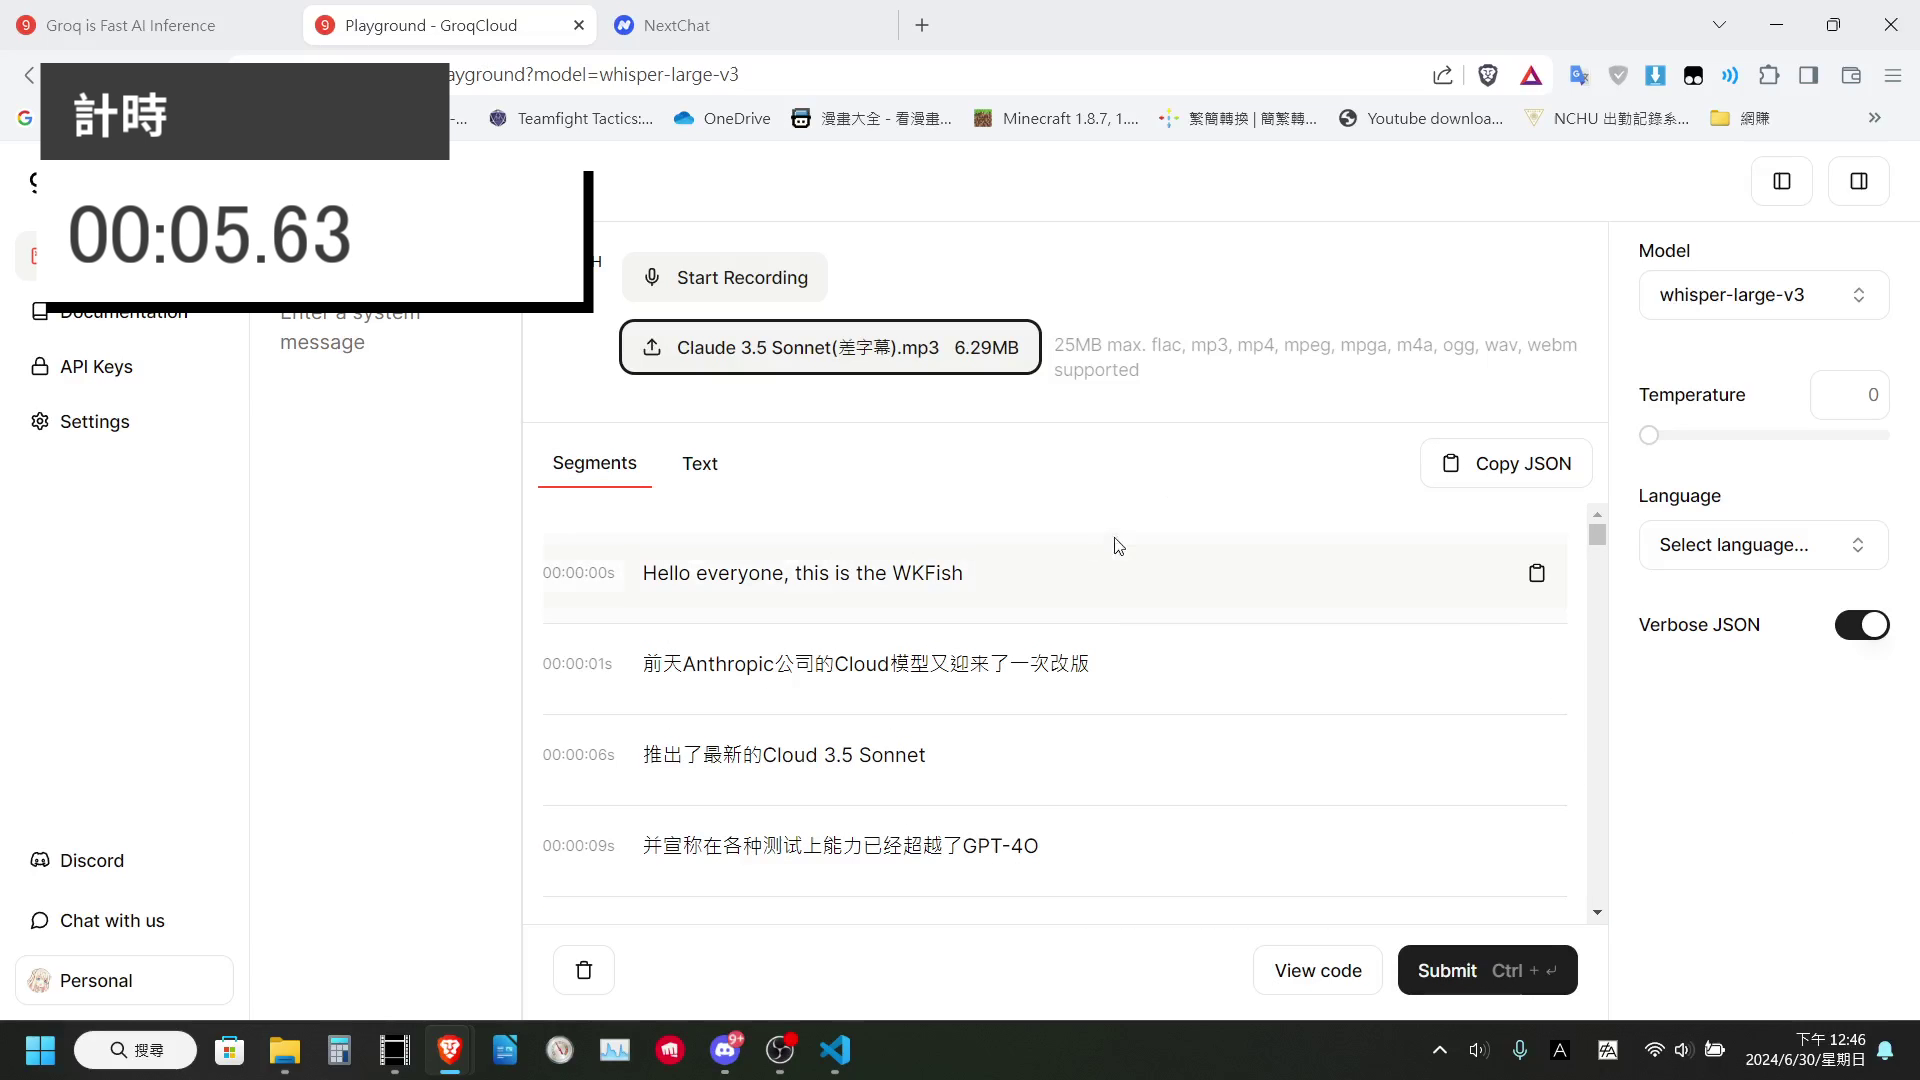
Task: Expand the bookmarks overflow chevron
Action: click(x=1875, y=118)
